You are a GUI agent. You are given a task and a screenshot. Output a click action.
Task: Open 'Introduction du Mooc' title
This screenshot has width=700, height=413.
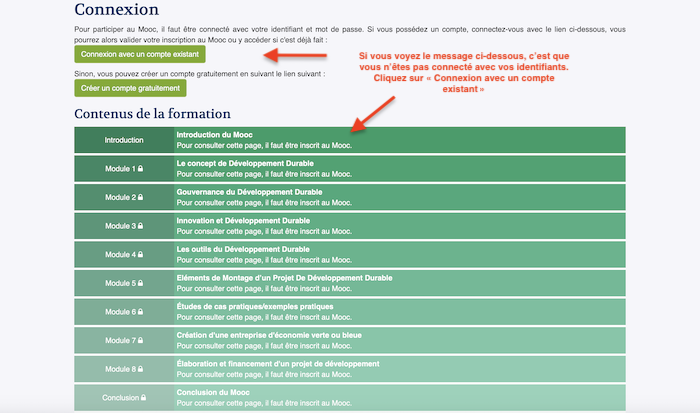pyautogui.click(x=214, y=134)
